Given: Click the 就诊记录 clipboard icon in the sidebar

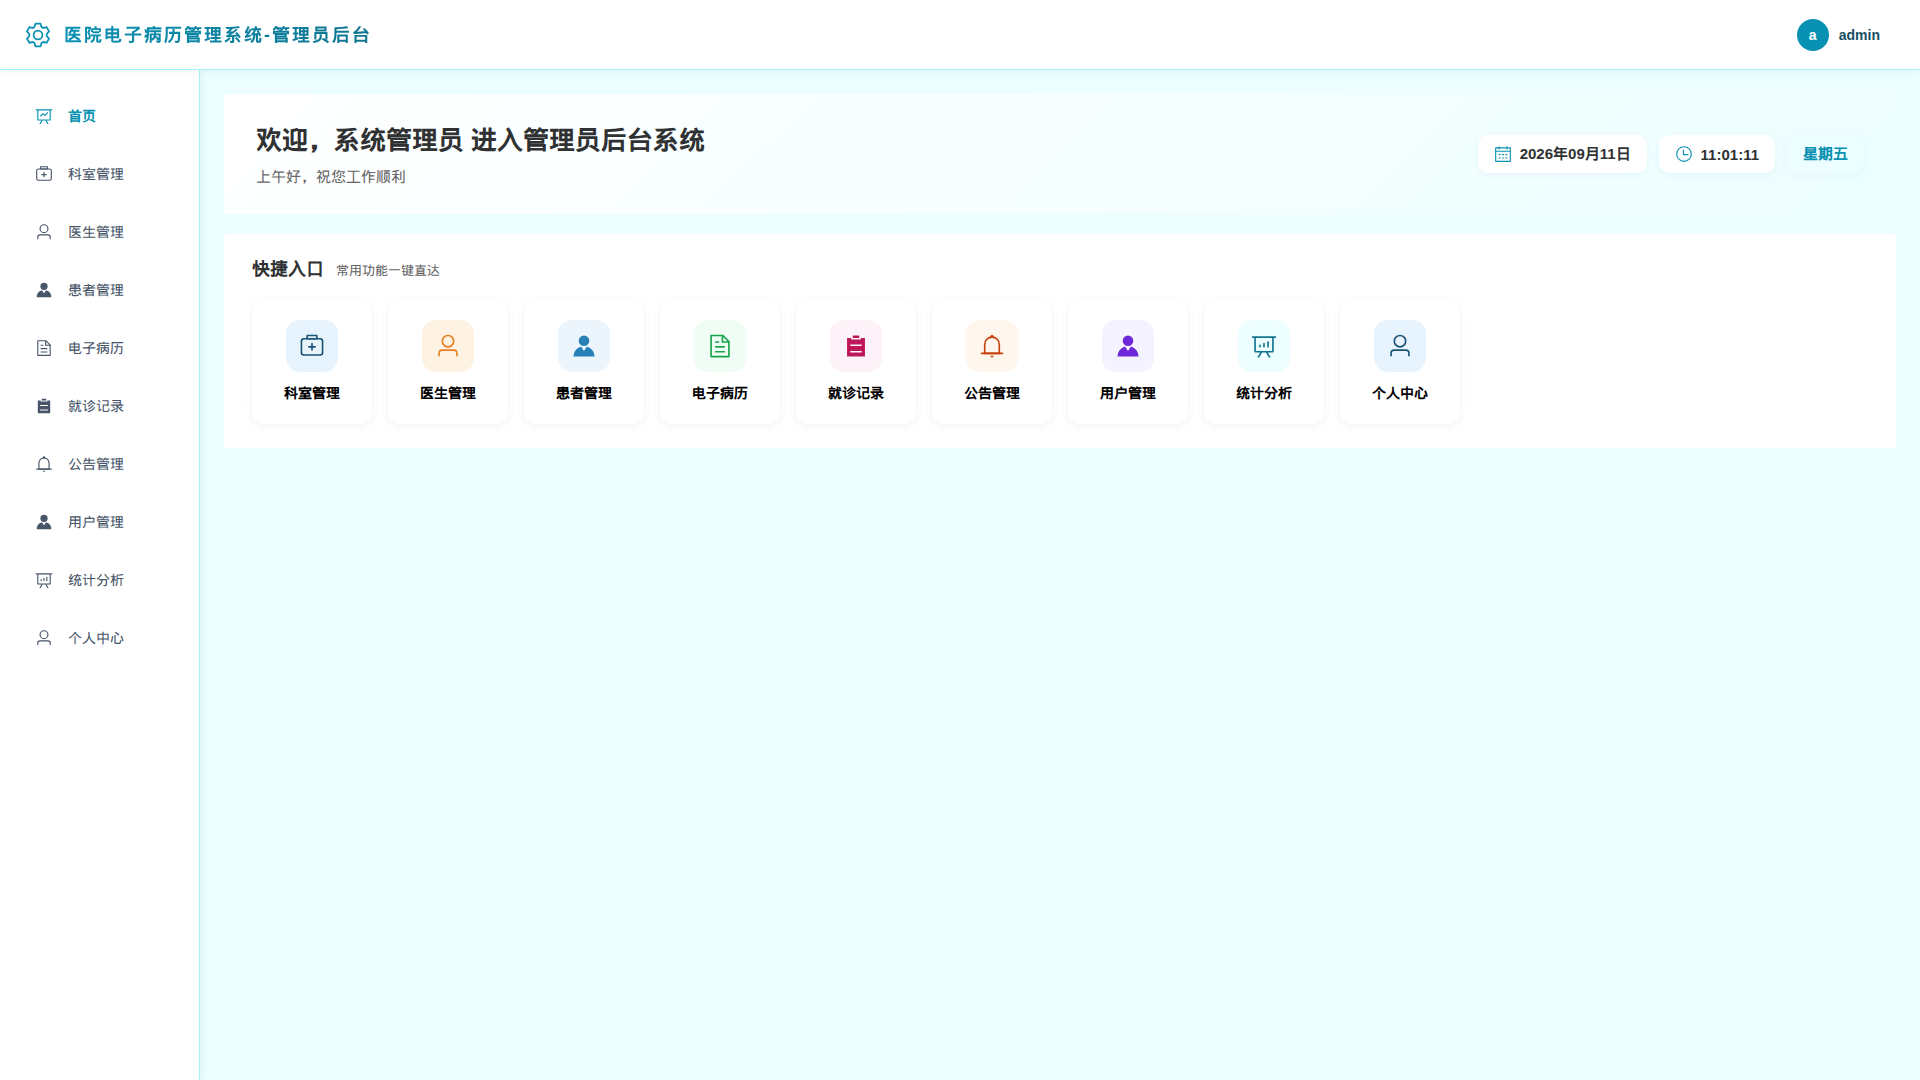Looking at the screenshot, I should (44, 406).
